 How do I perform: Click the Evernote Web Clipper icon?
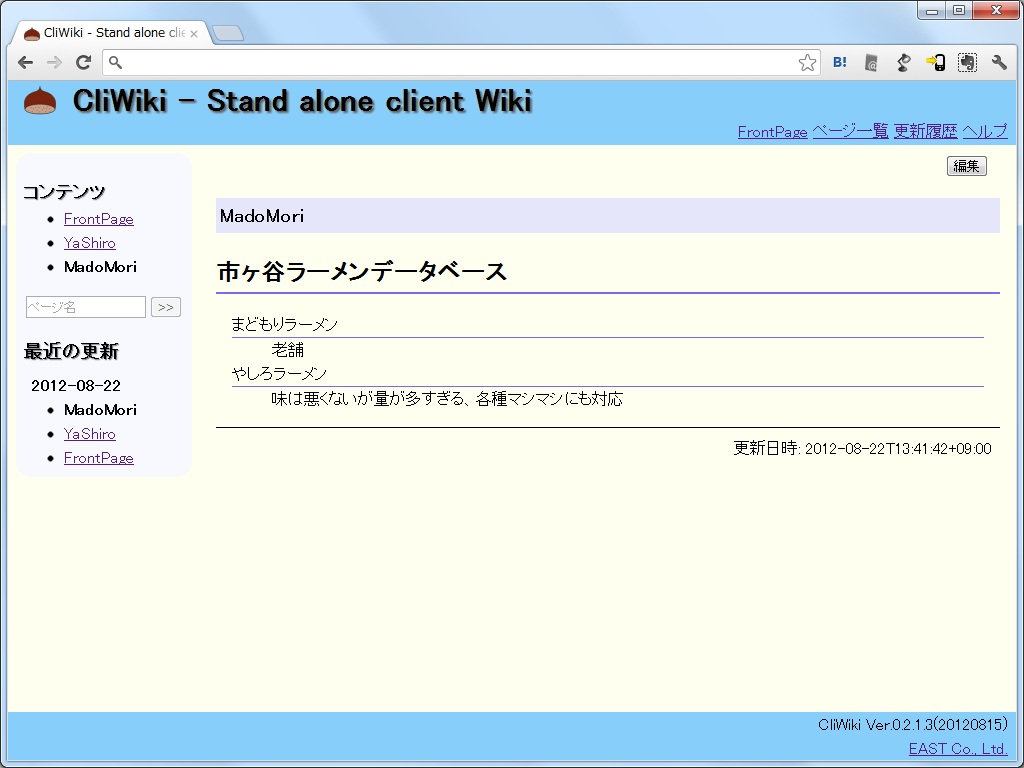click(967, 62)
